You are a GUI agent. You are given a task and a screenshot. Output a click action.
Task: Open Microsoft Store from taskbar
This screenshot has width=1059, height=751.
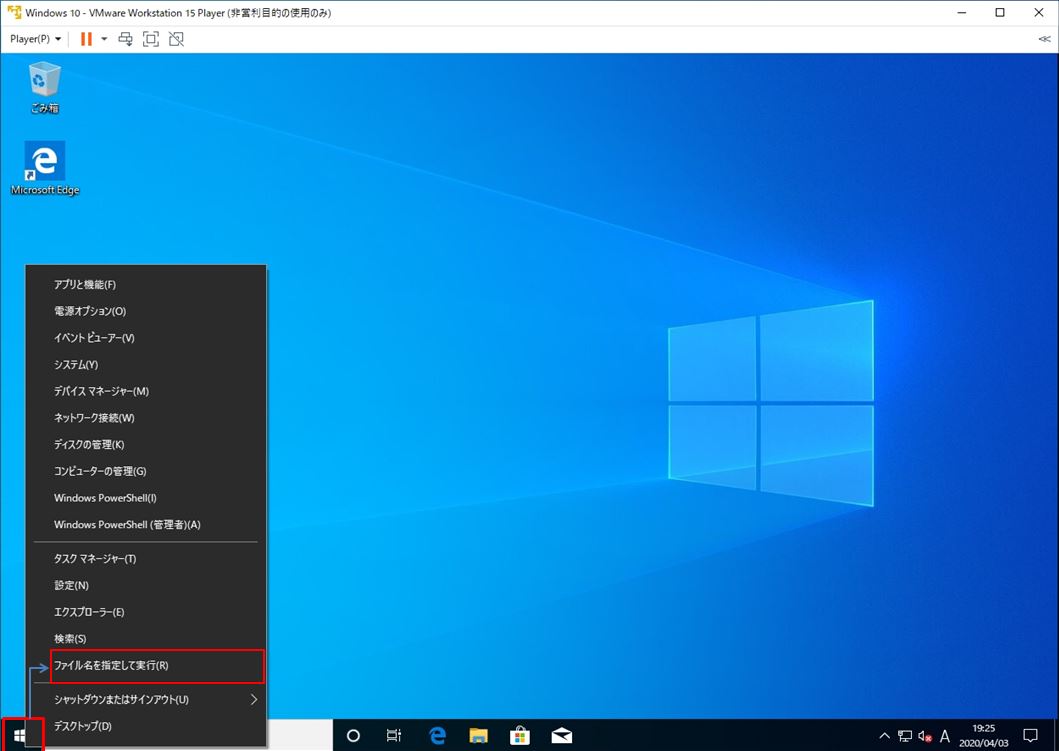click(520, 735)
